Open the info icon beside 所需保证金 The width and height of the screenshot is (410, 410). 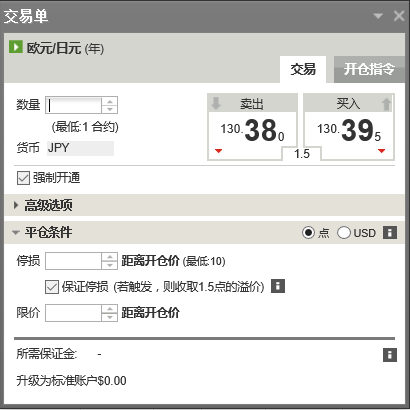click(390, 355)
